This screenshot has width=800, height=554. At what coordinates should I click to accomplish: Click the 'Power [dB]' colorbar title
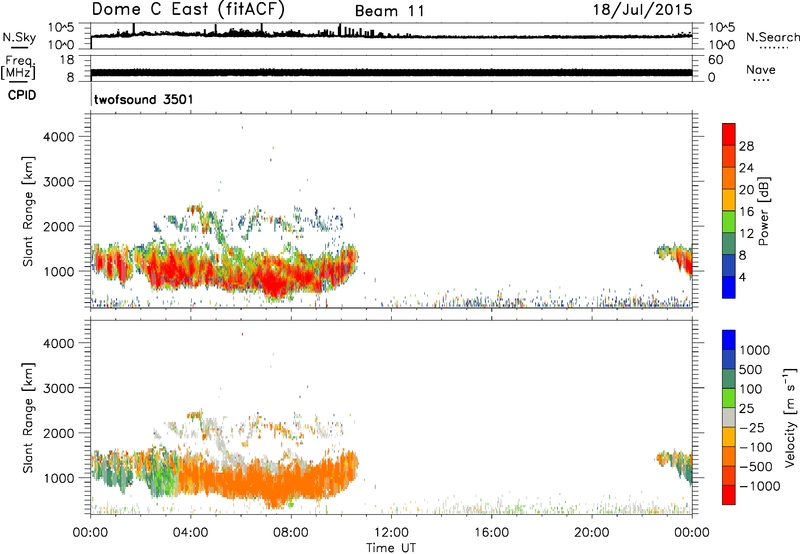tap(763, 211)
